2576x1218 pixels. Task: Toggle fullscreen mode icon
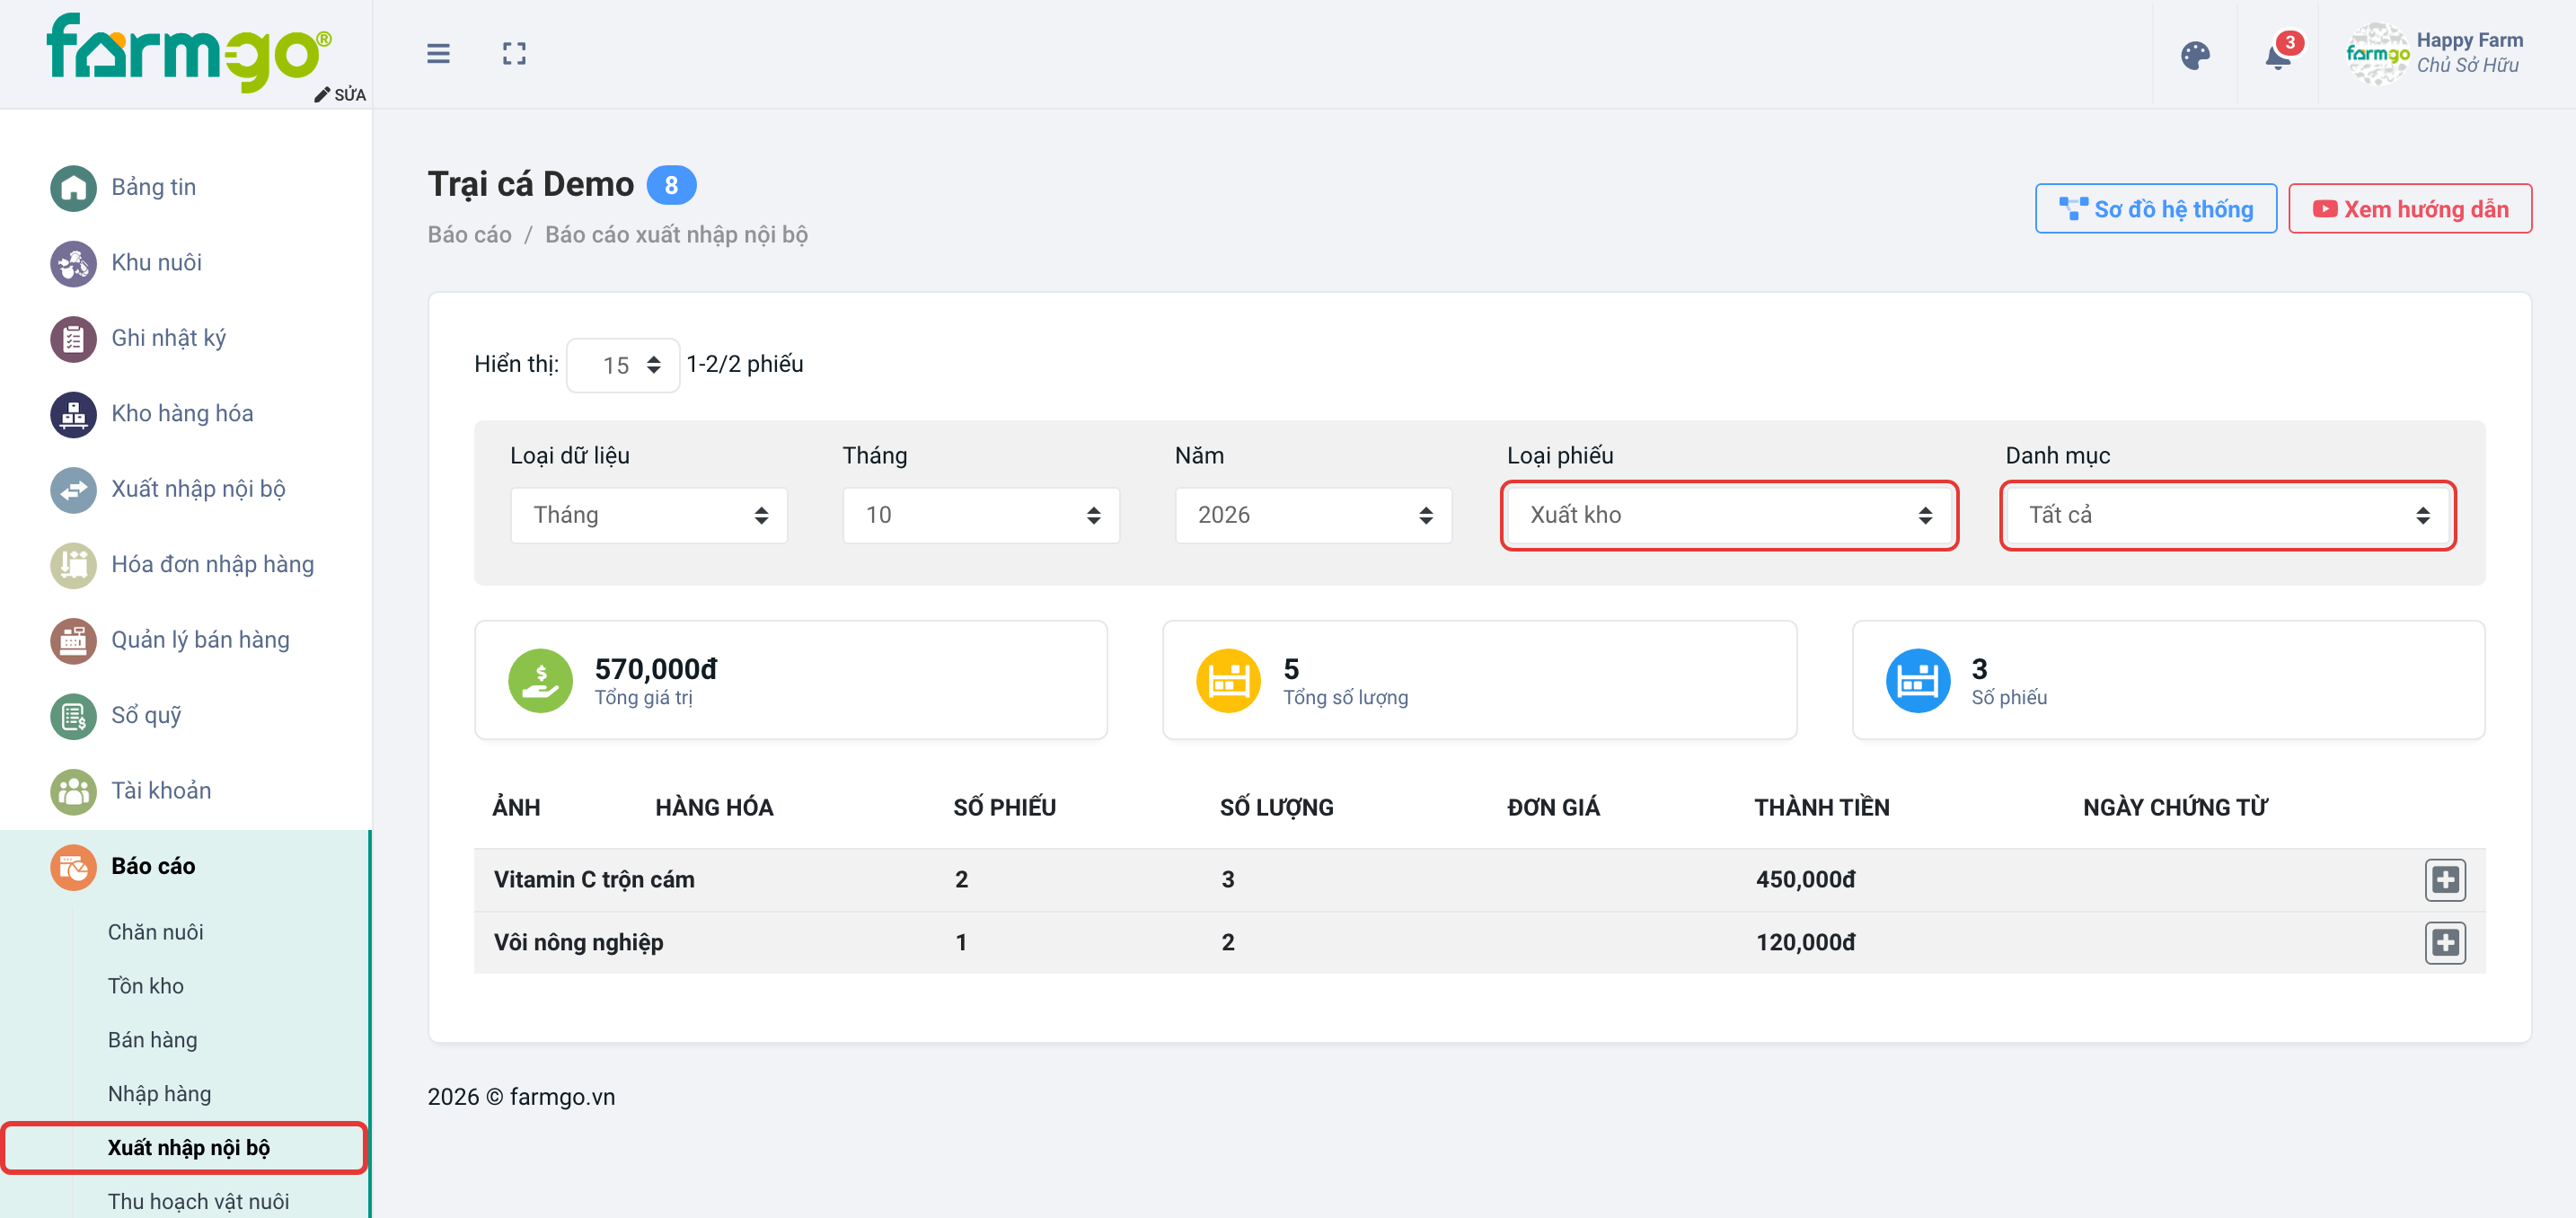tap(514, 54)
